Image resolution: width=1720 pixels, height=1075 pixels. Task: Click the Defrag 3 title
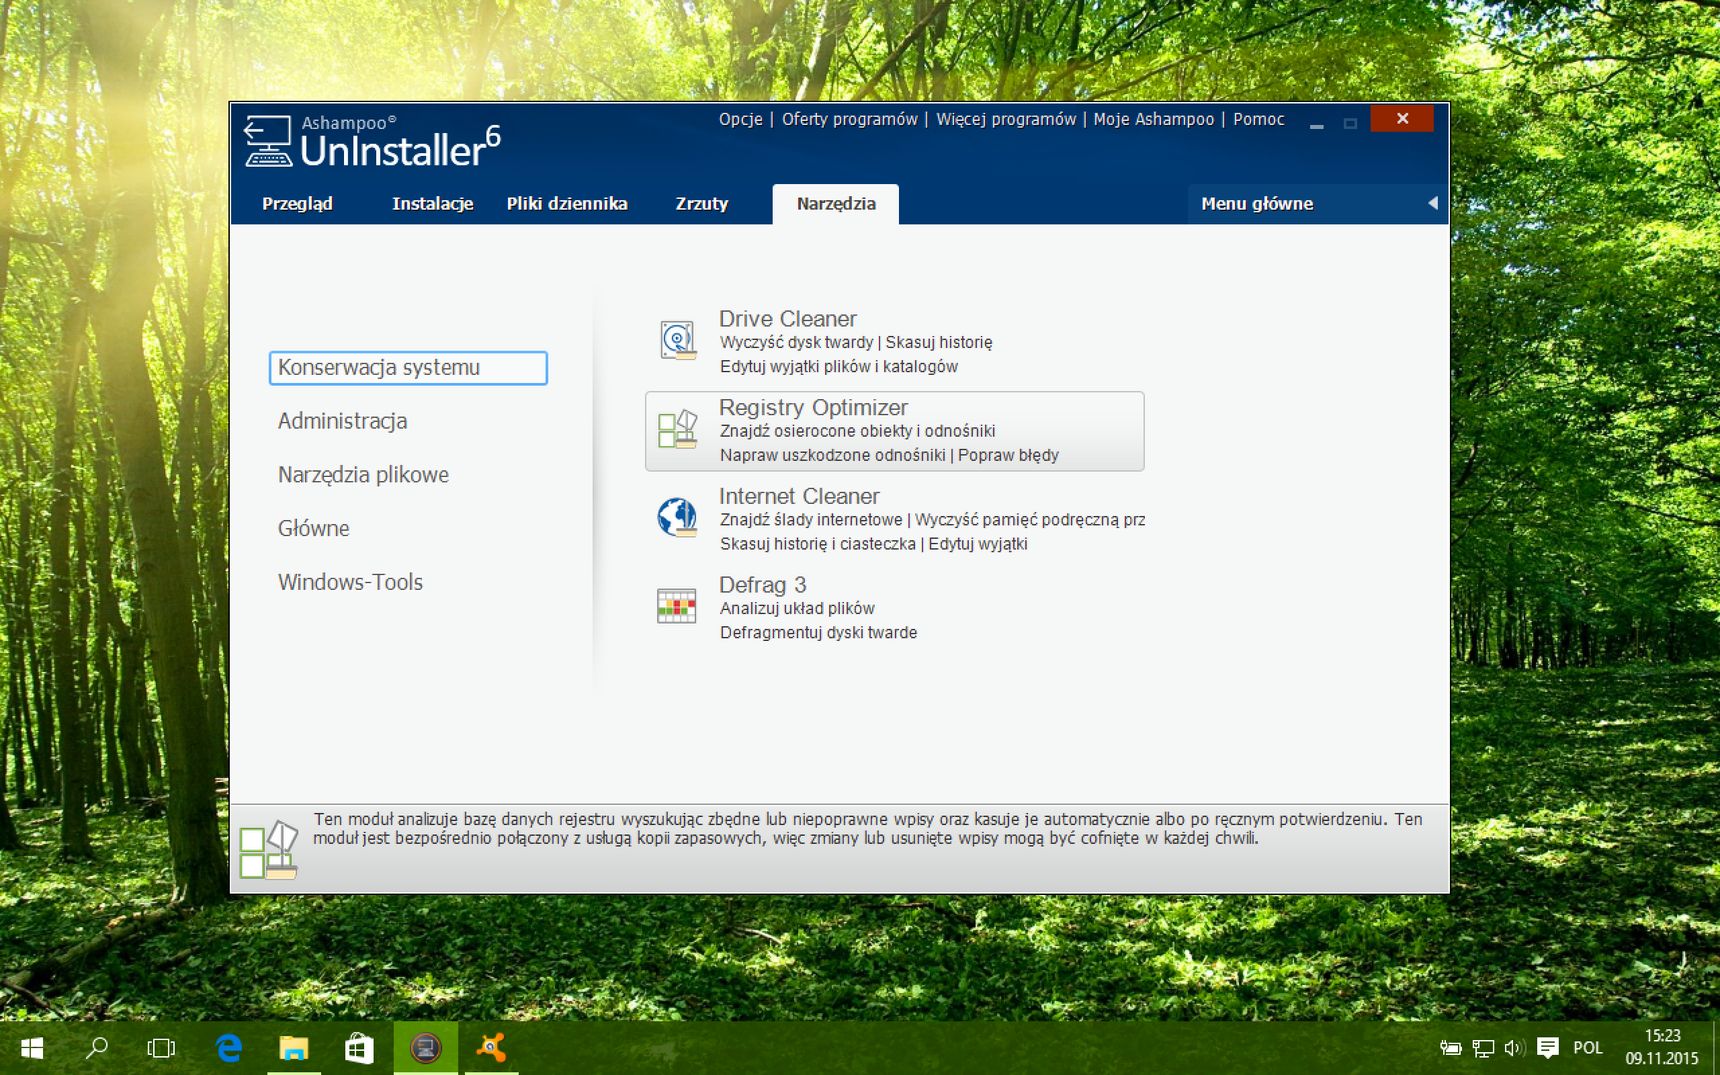click(x=762, y=585)
